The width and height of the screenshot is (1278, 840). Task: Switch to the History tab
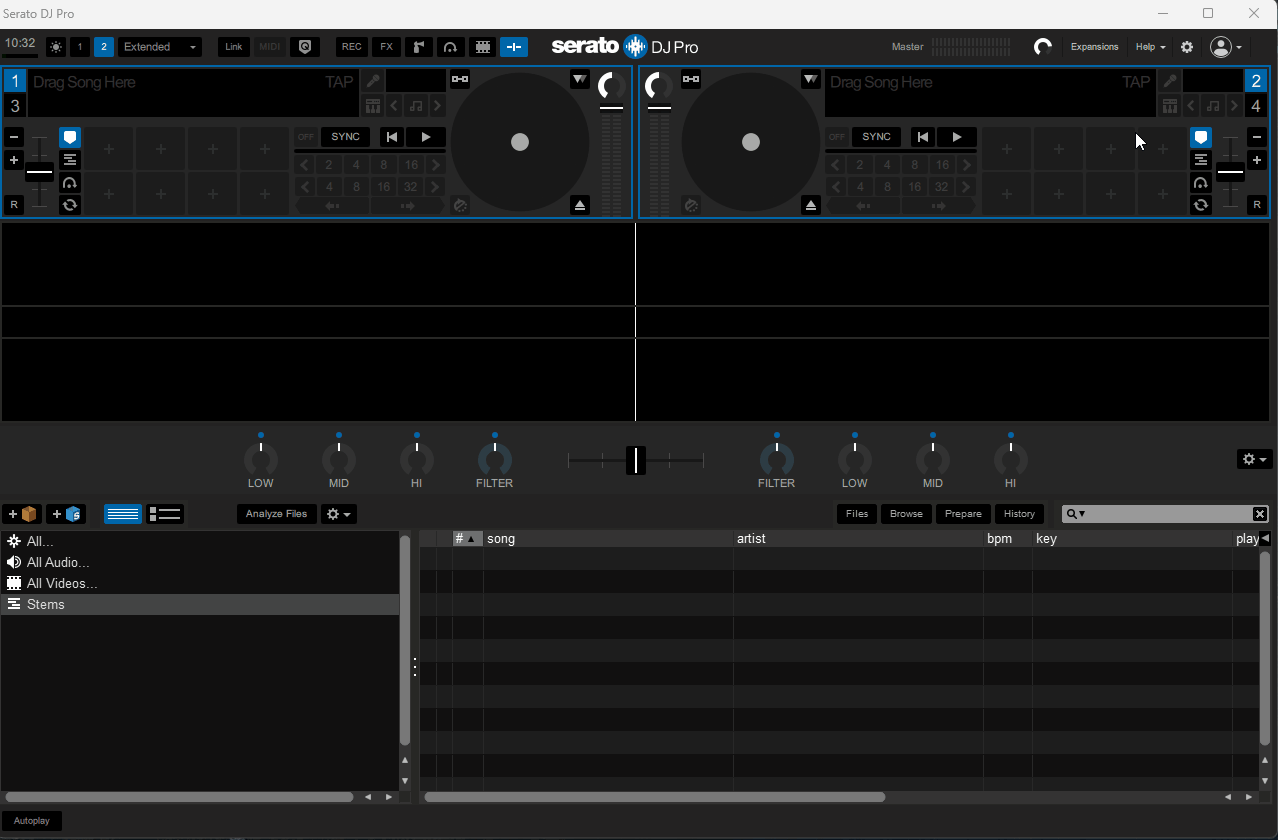[x=1019, y=513]
